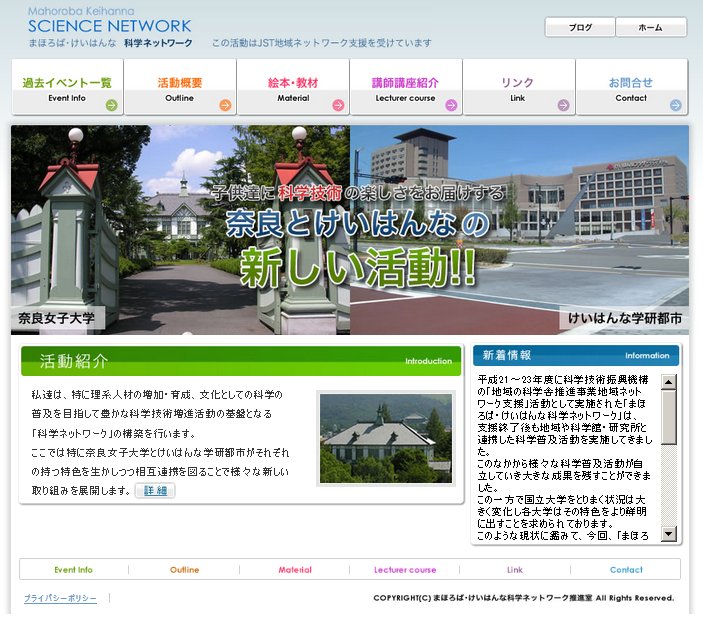Viewport: 703px width, 626px height.
Task: Click the pink arrow icon under Material
Action: pos(338,104)
